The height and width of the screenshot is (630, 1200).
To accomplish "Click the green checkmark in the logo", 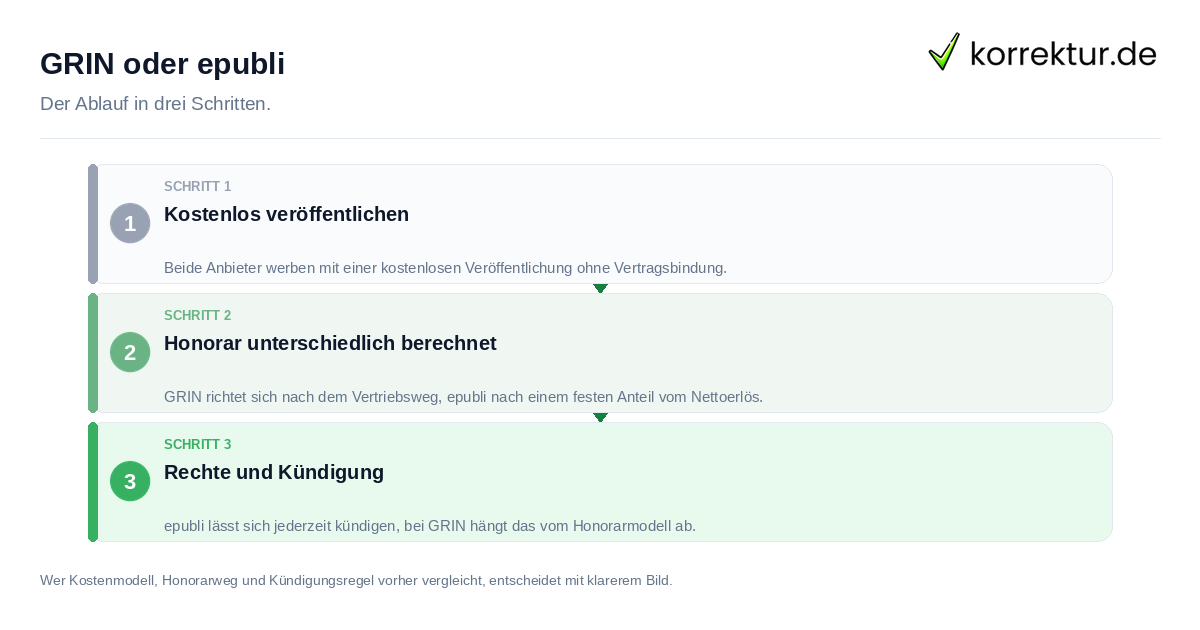I will [944, 51].
